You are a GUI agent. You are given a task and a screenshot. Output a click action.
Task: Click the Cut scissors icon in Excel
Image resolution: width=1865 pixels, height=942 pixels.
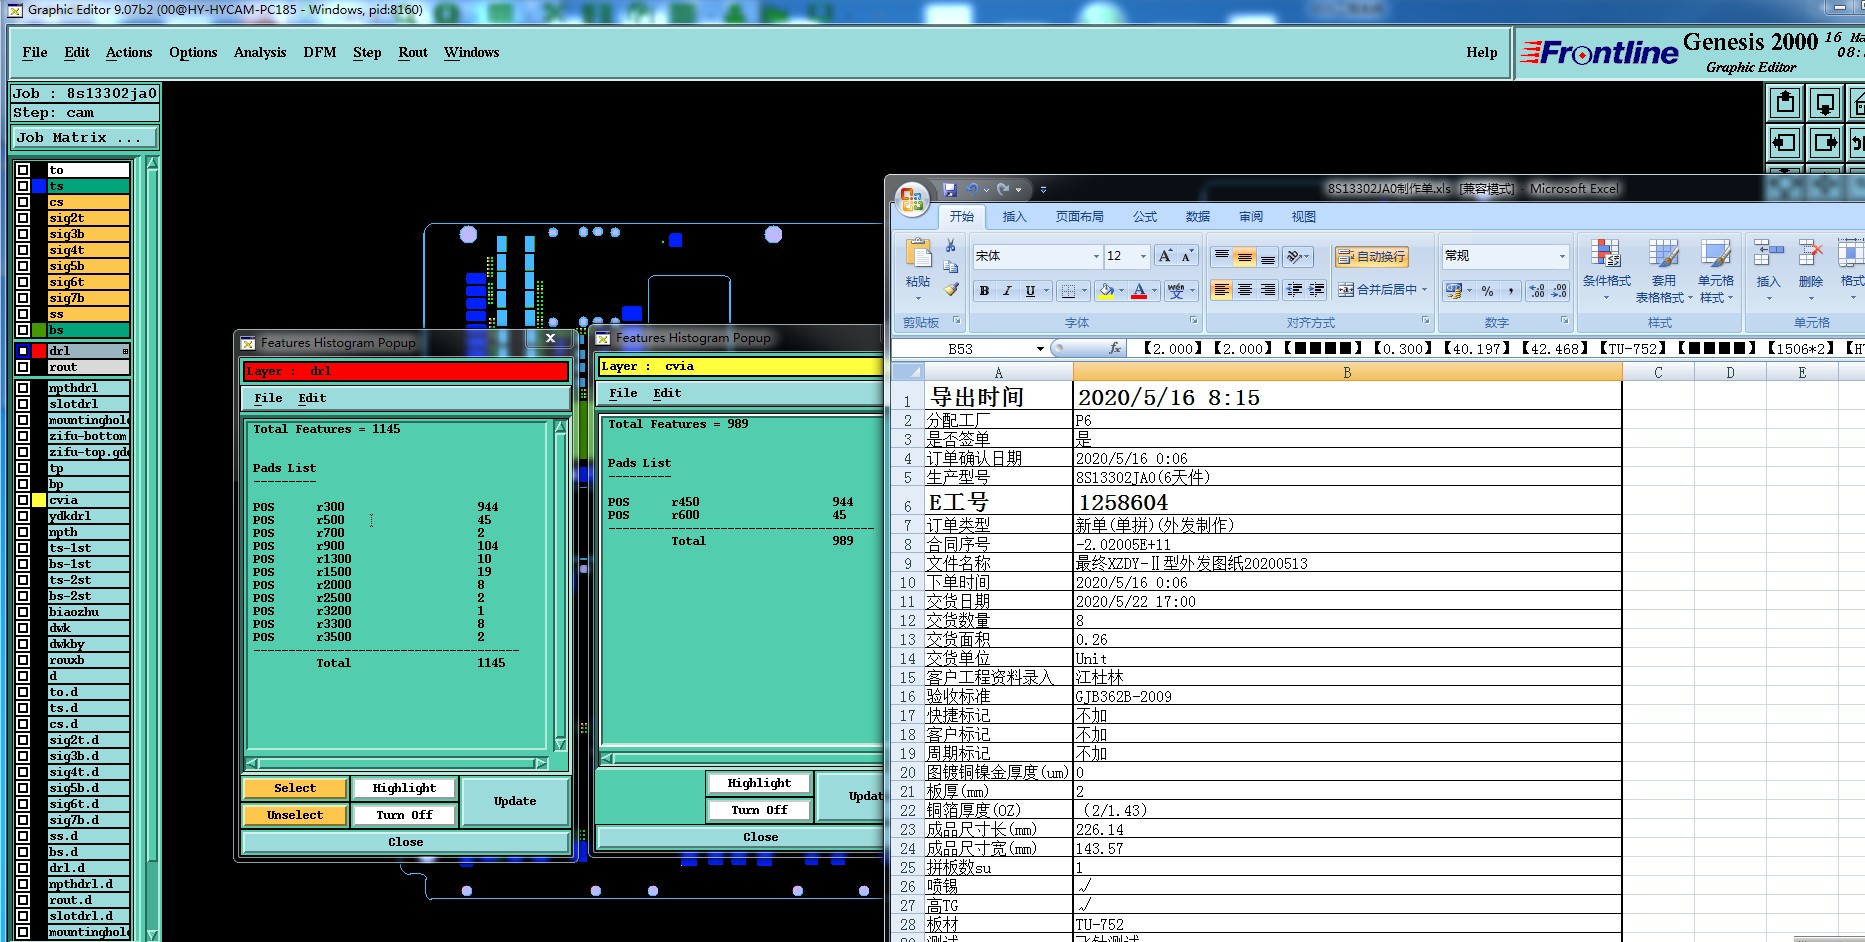[951, 246]
